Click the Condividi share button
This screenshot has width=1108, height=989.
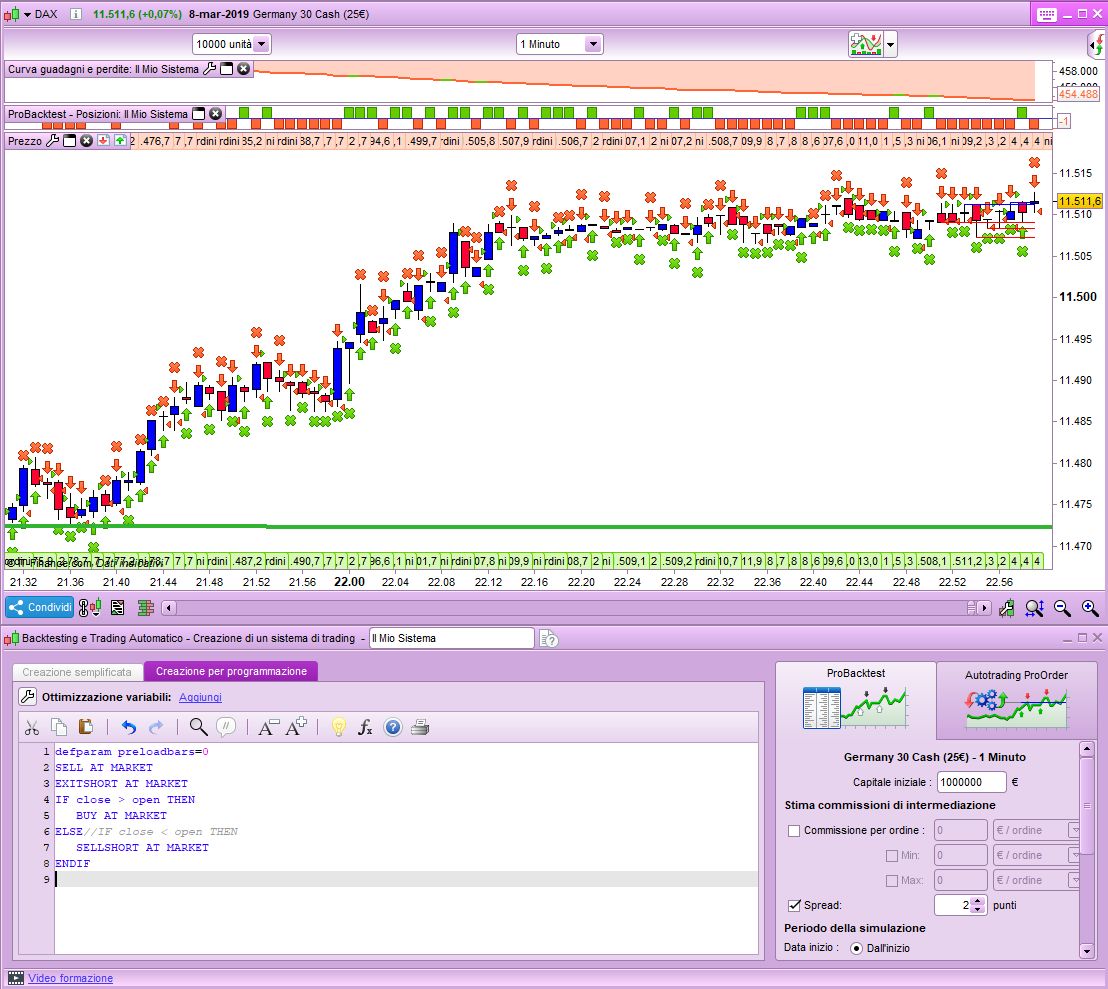click(40, 607)
